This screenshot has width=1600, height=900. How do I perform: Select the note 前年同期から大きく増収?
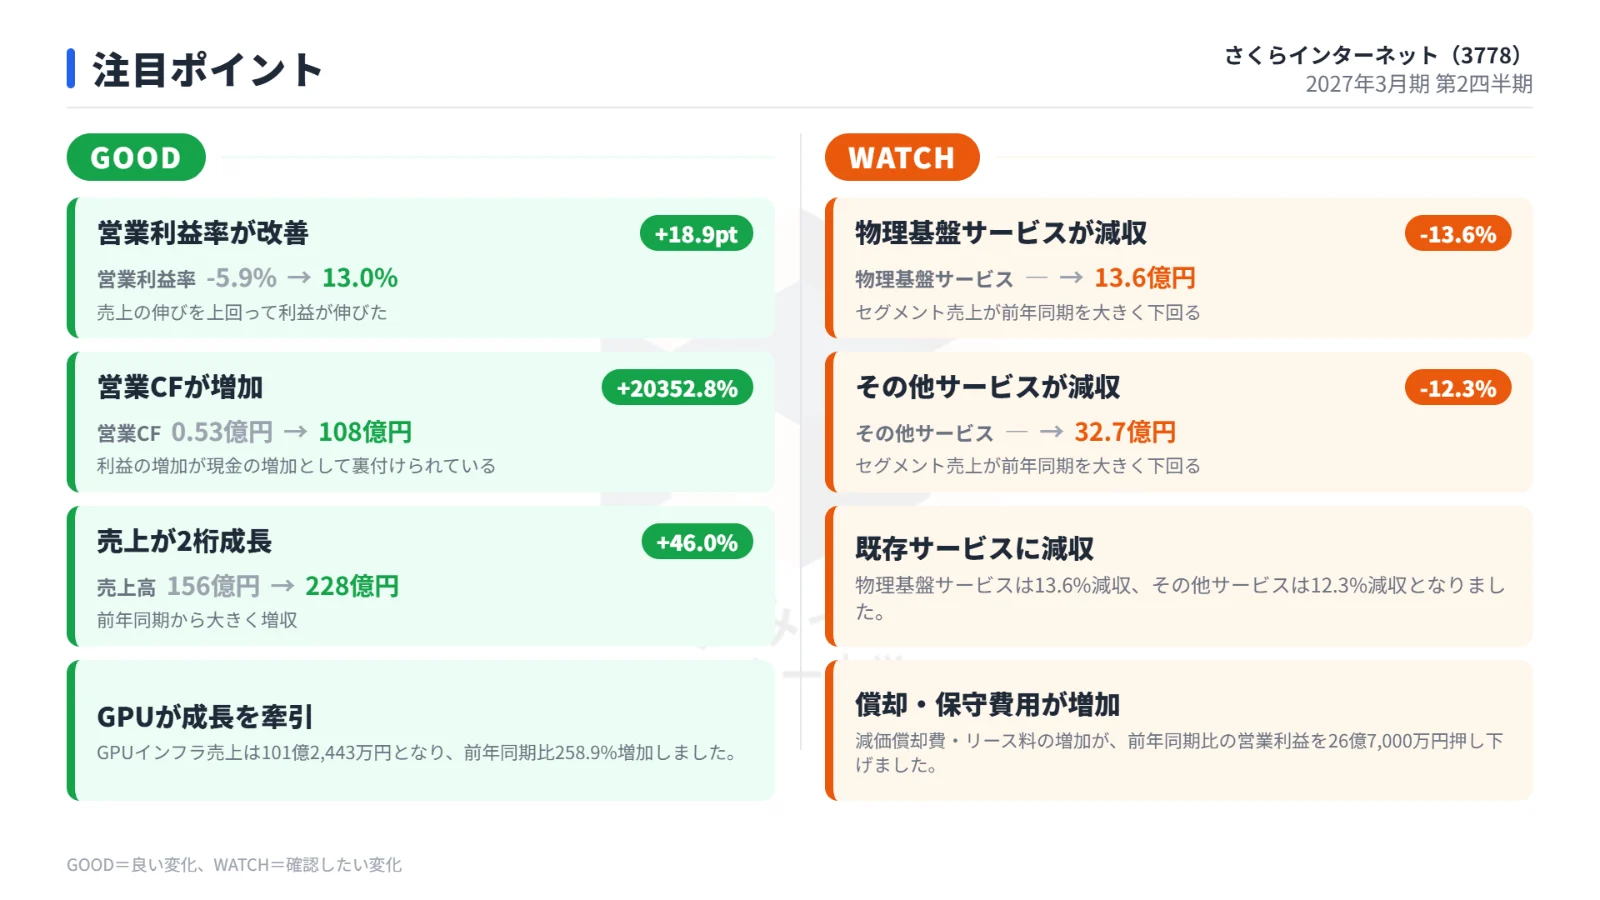tap(197, 620)
